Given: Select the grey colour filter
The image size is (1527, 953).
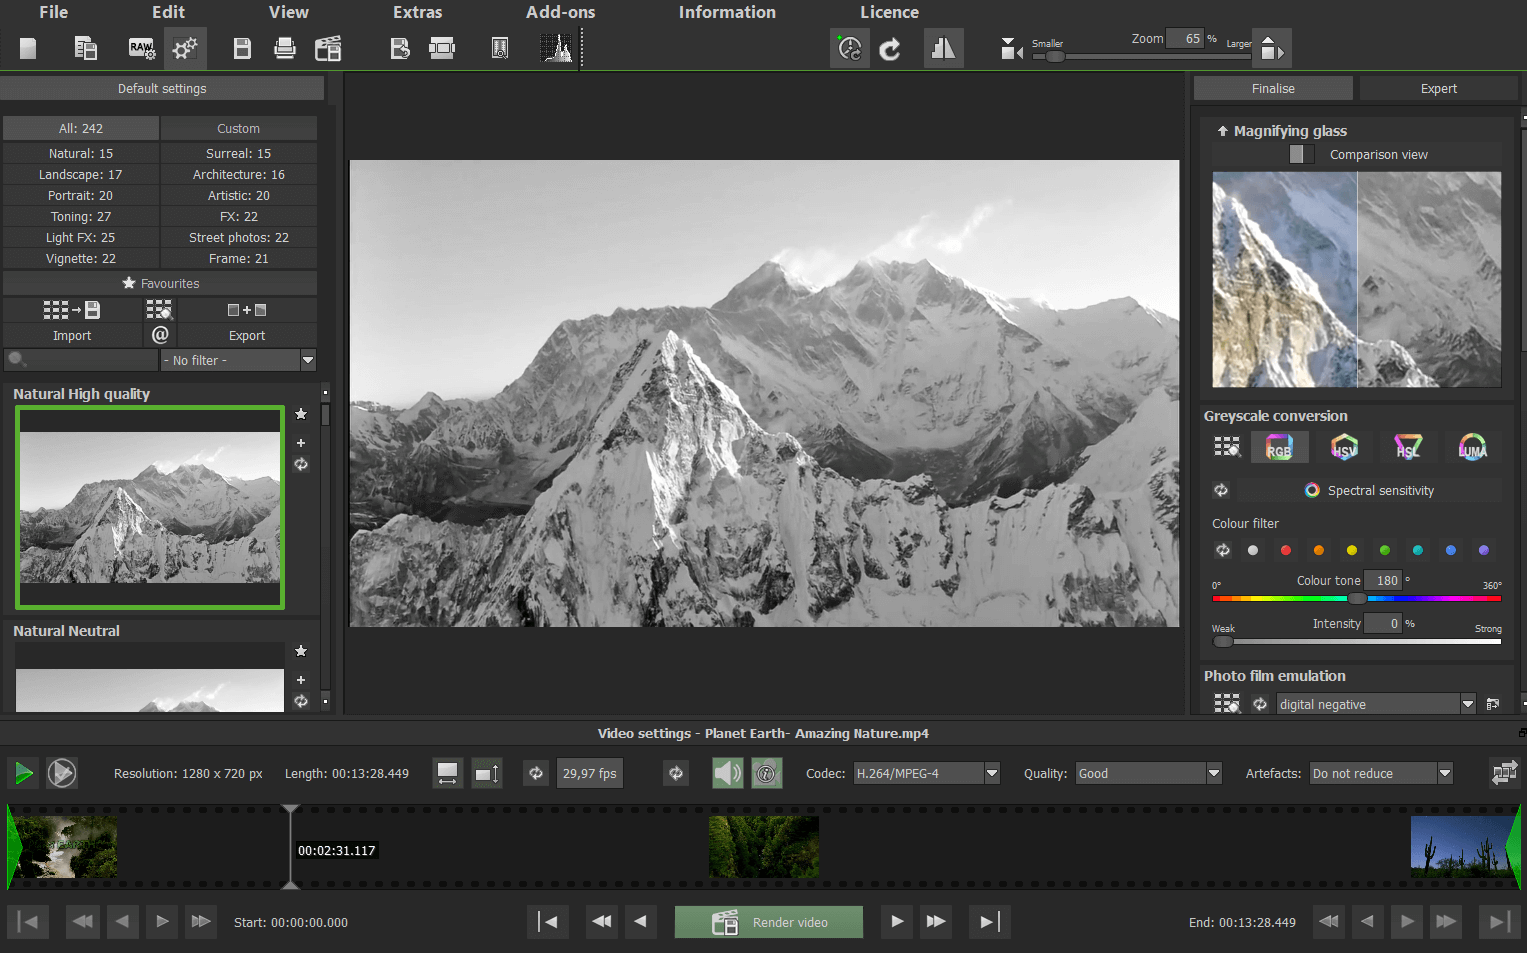Looking at the screenshot, I should coord(1253,550).
